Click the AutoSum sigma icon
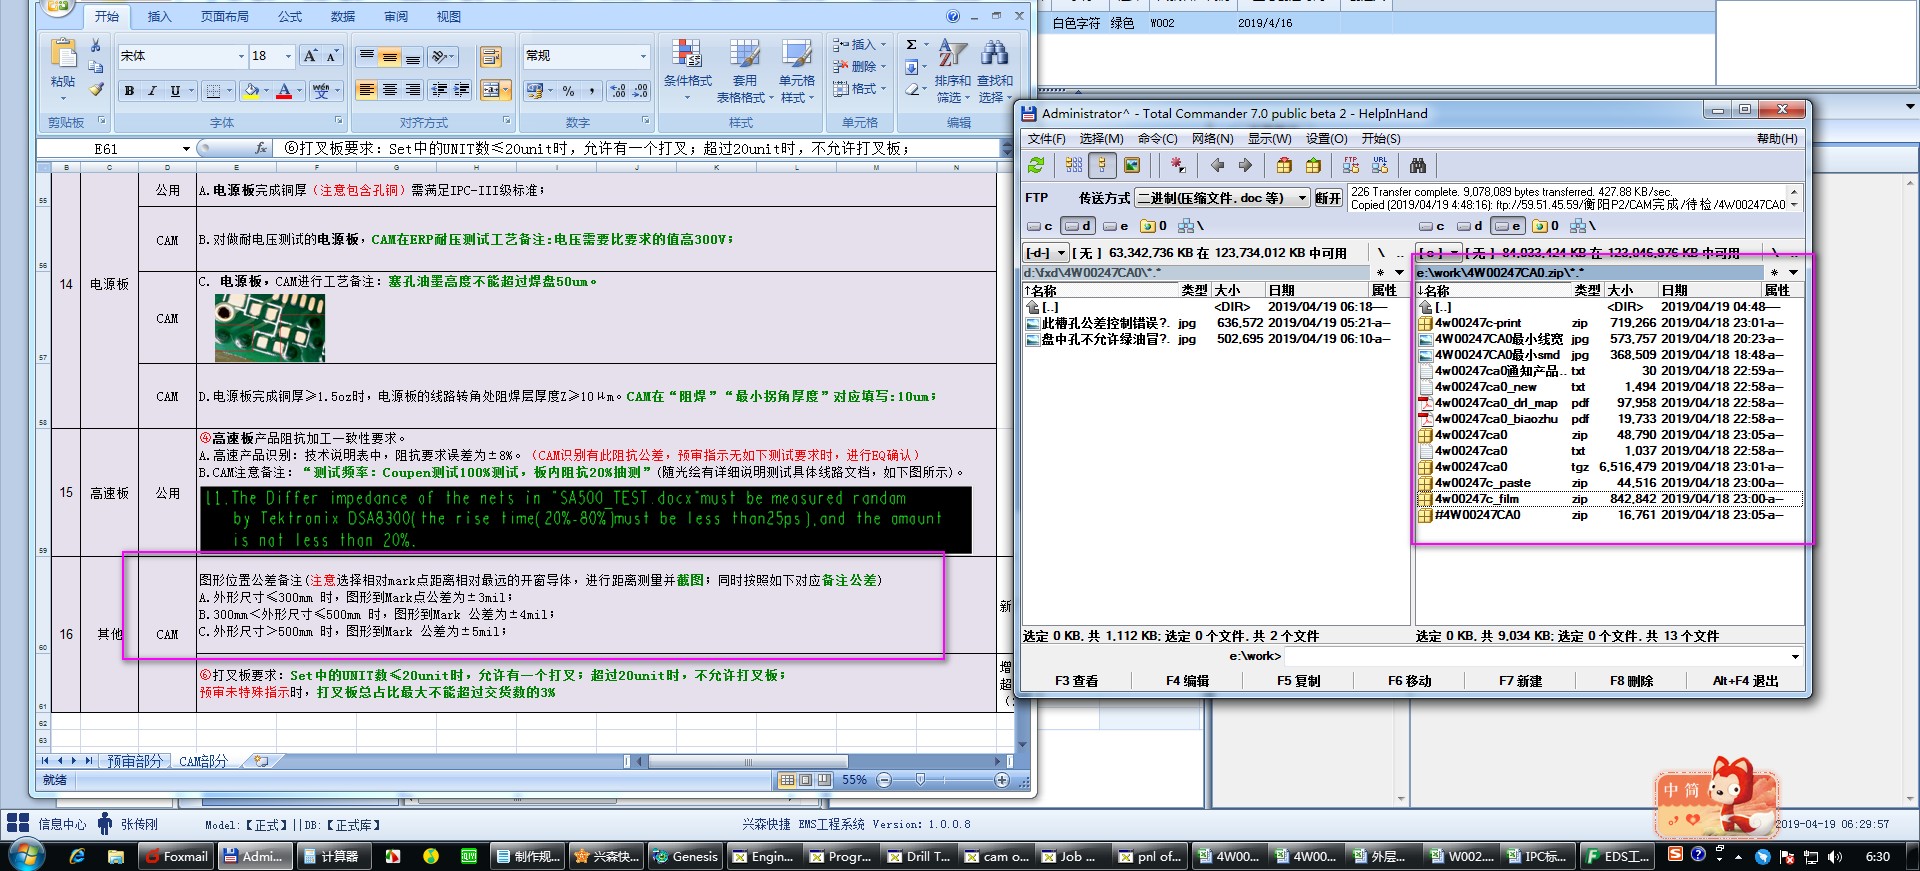 (x=912, y=45)
